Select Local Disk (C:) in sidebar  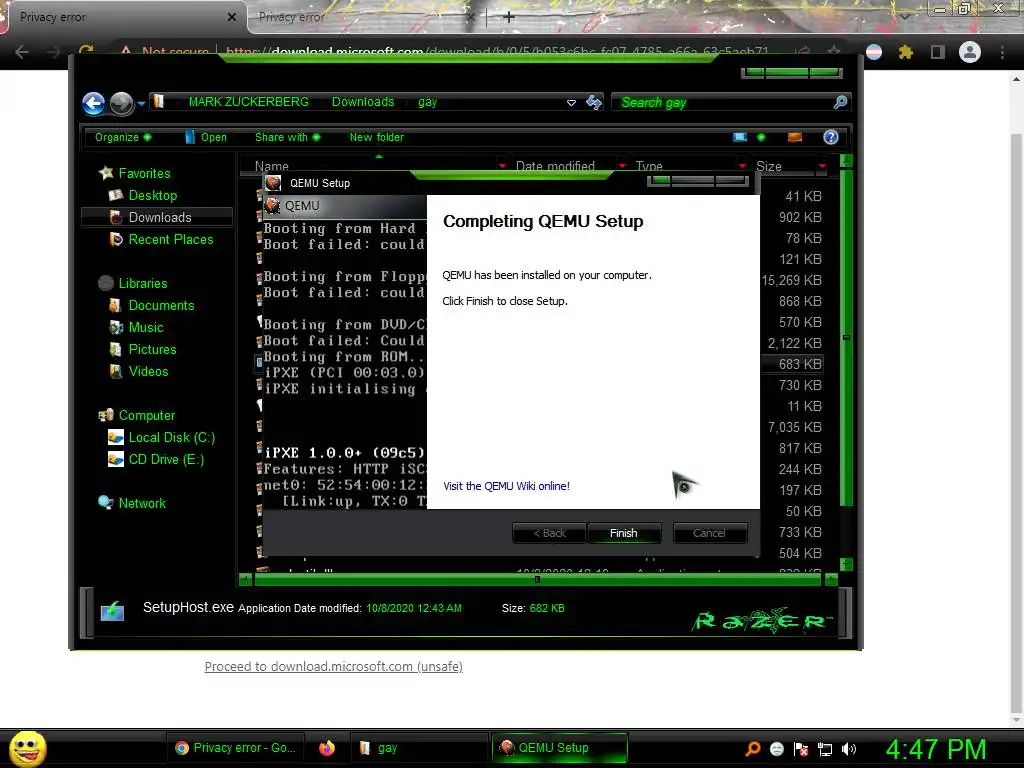(171, 438)
